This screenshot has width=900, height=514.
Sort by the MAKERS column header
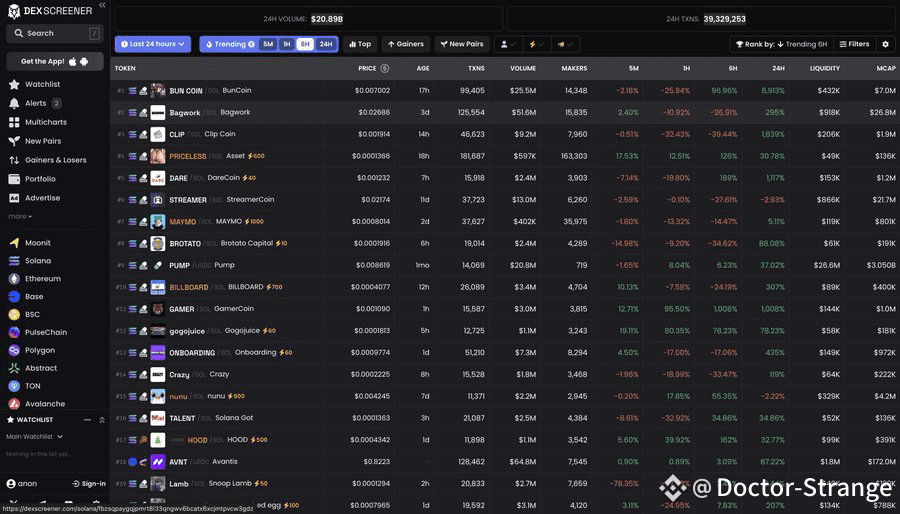tap(574, 68)
